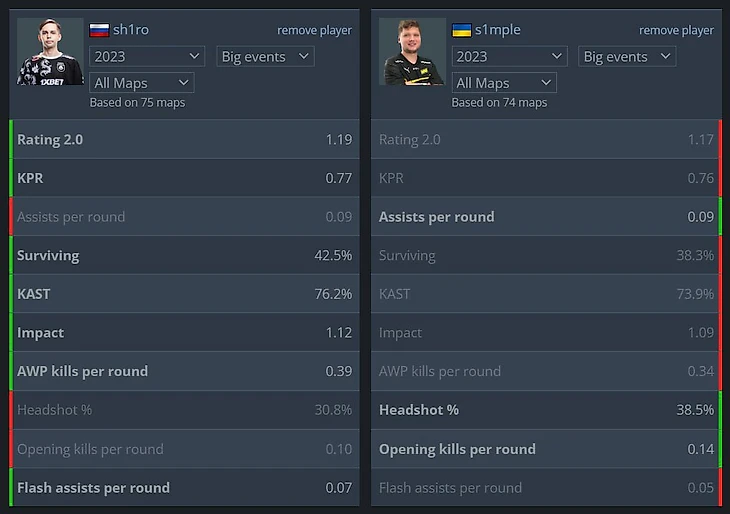Image resolution: width=730 pixels, height=514 pixels.
Task: Expand sh1ro's Big events filter dropdown
Action: (265, 56)
